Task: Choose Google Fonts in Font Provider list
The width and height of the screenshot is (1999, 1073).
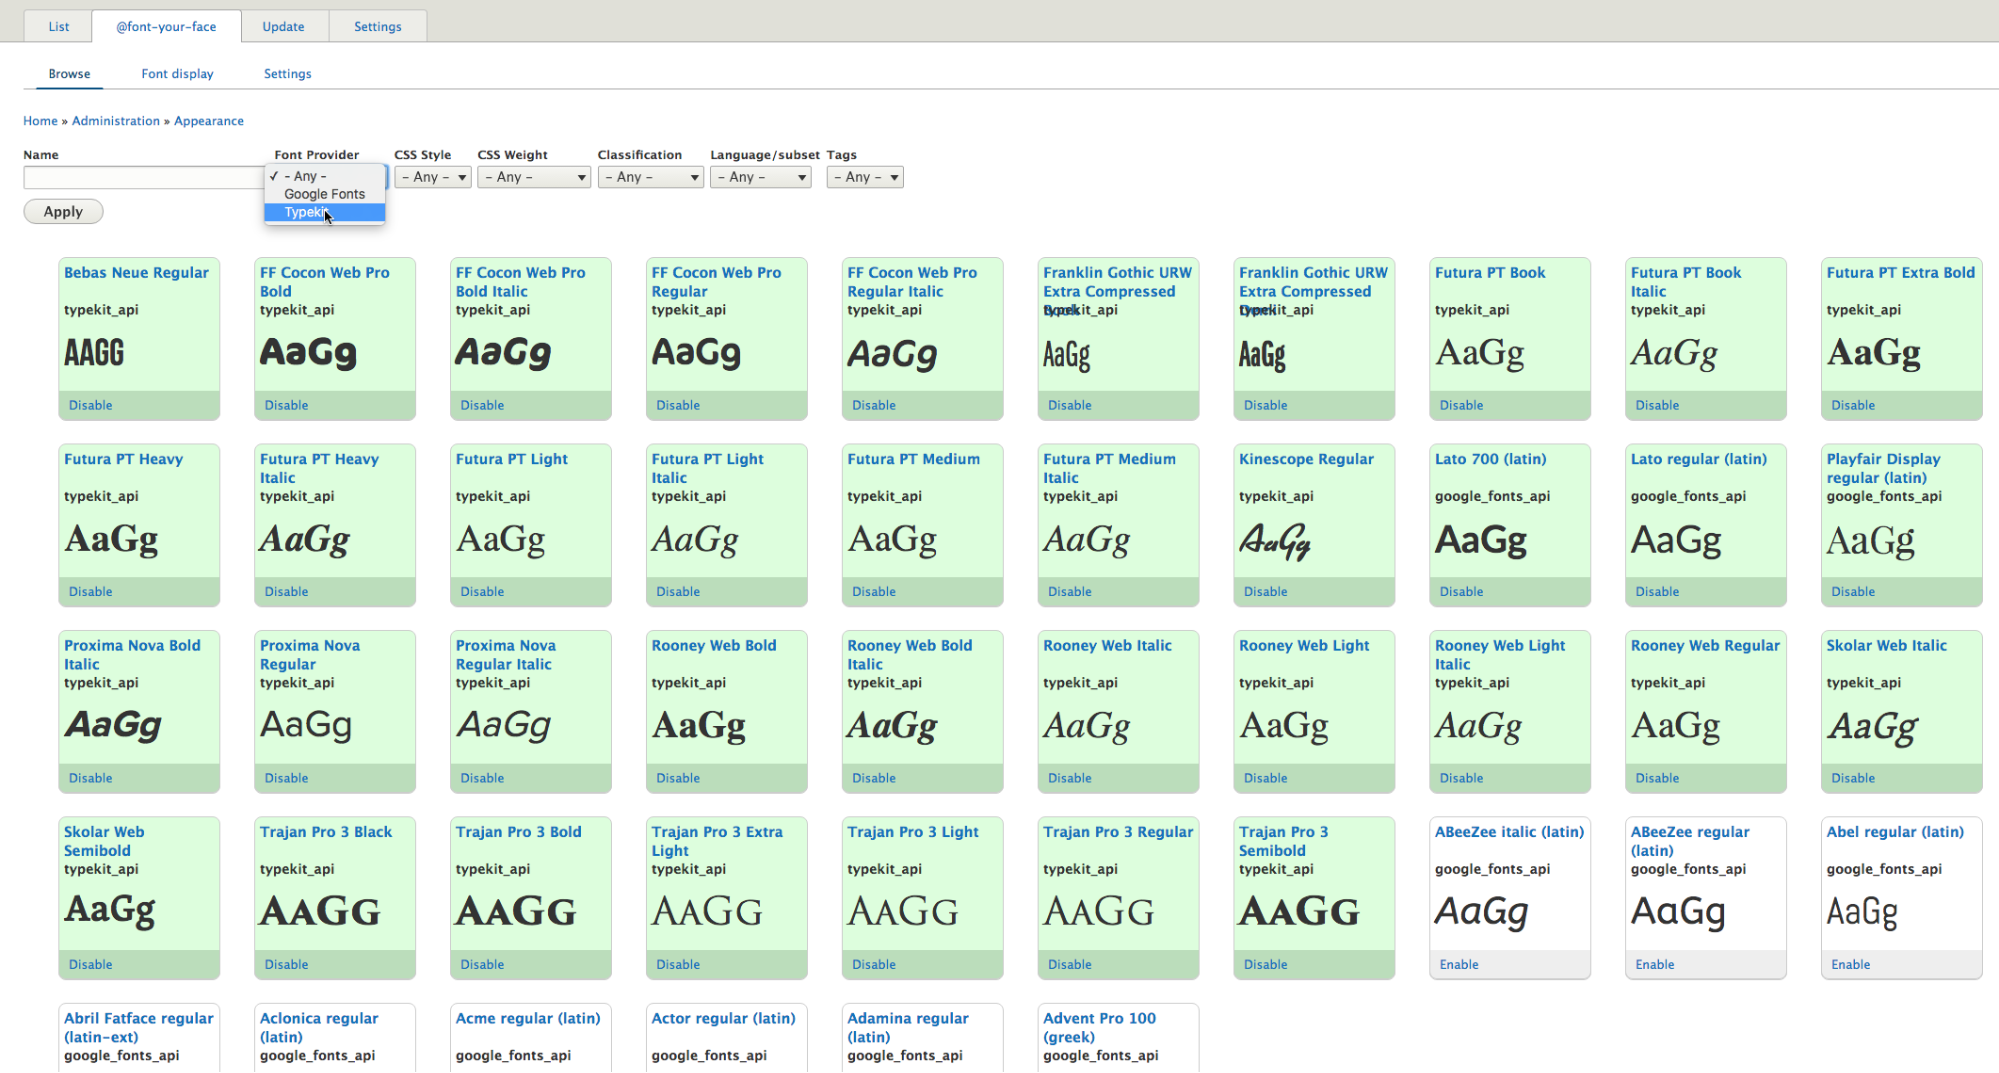Action: (x=324, y=194)
